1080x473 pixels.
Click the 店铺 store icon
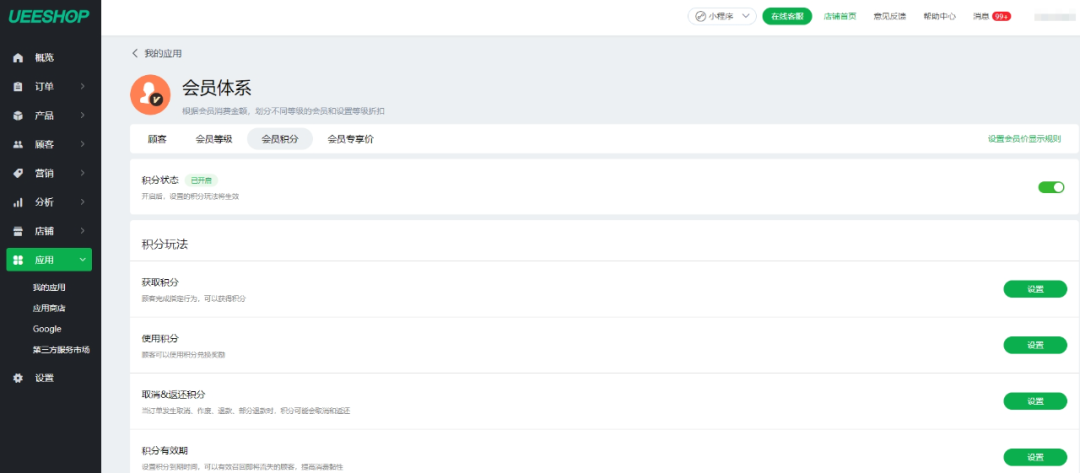pyautogui.click(x=17, y=231)
